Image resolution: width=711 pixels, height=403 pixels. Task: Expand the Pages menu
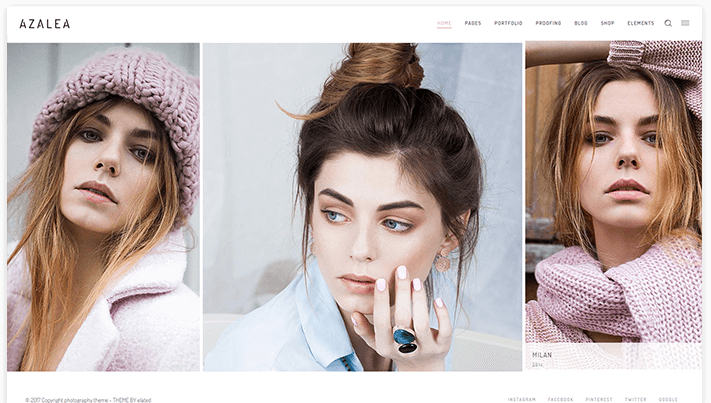pyautogui.click(x=473, y=23)
